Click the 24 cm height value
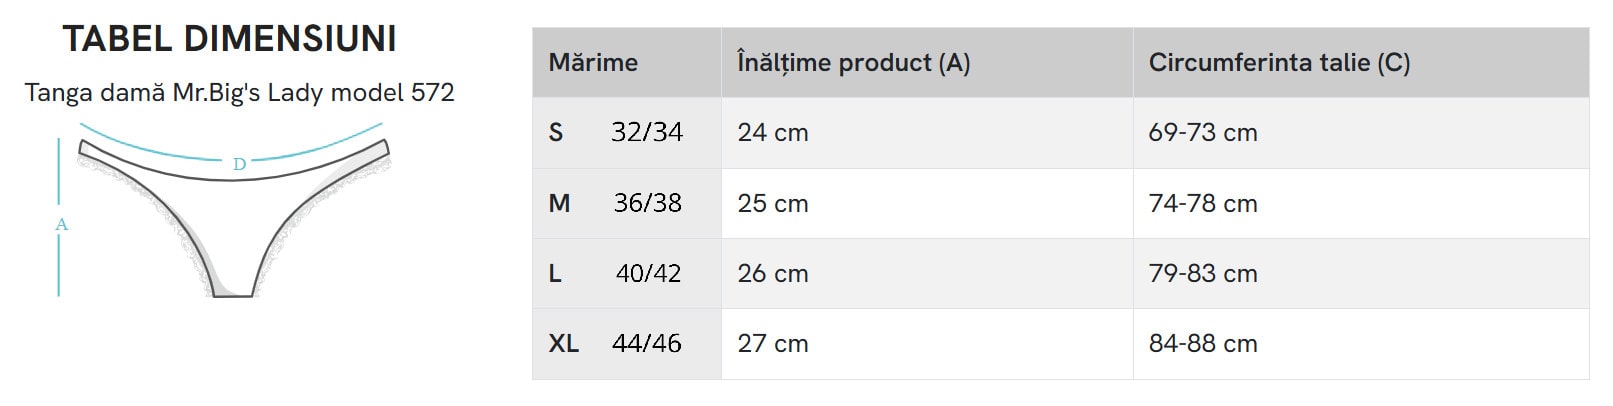The width and height of the screenshot is (1613, 406). click(x=773, y=132)
